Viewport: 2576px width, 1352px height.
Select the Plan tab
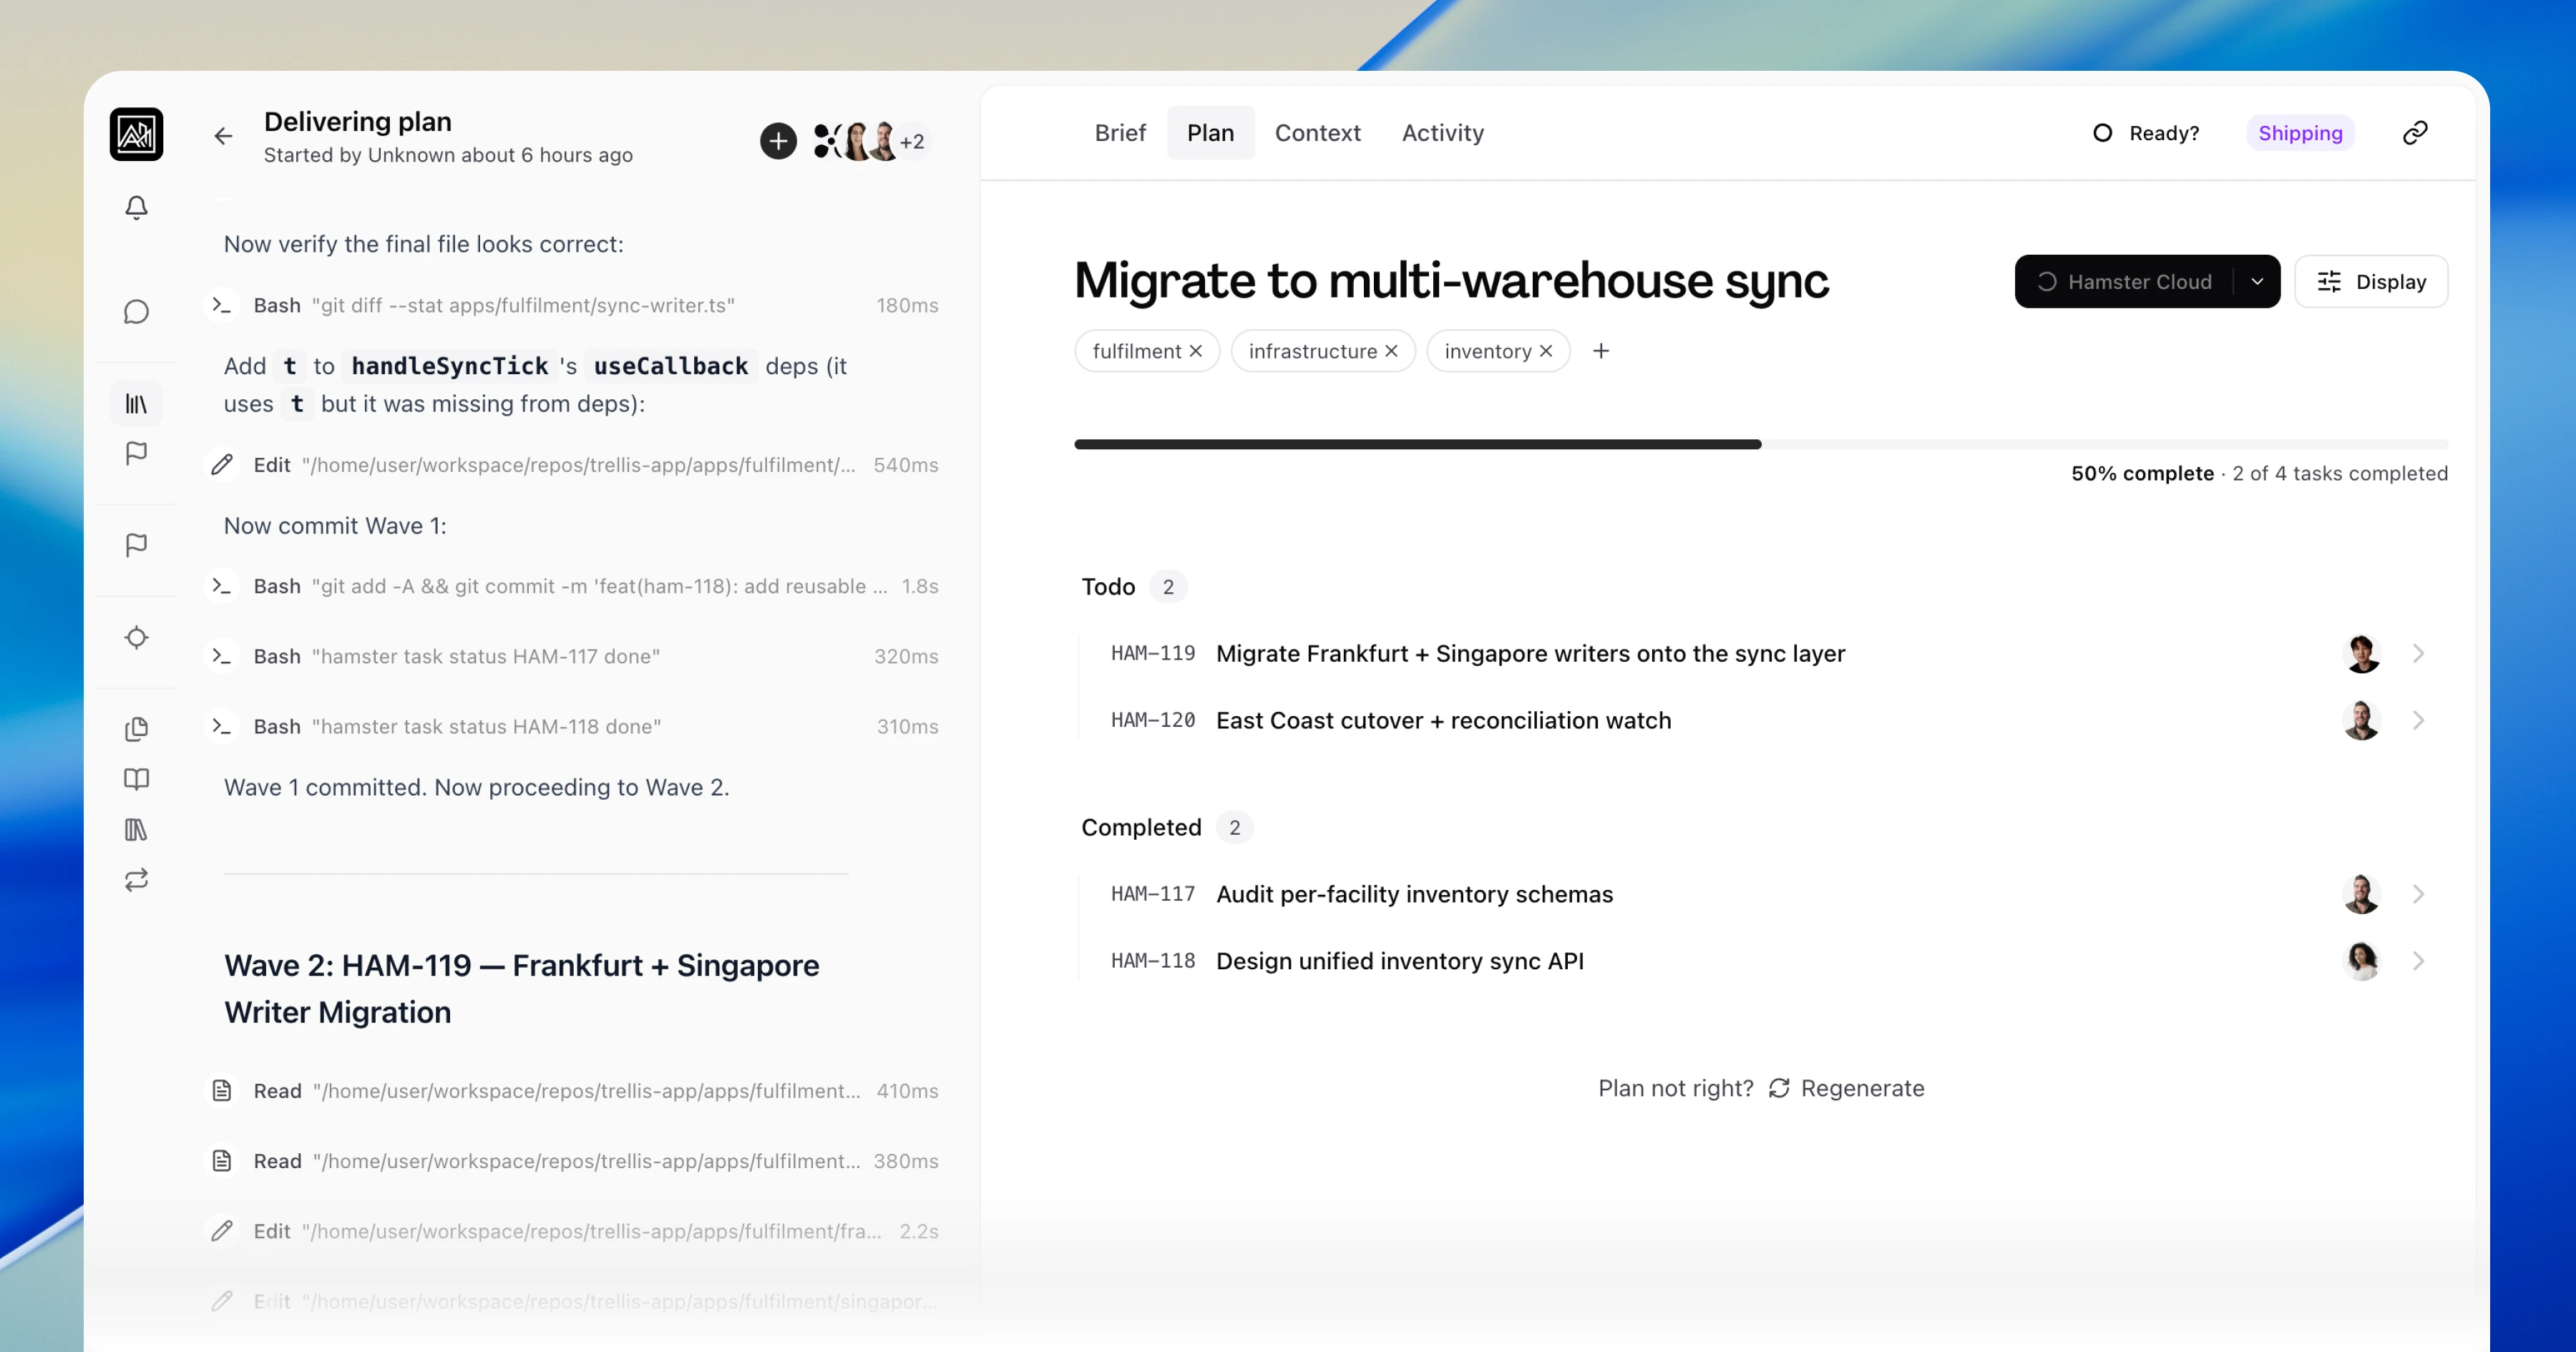point(1210,133)
